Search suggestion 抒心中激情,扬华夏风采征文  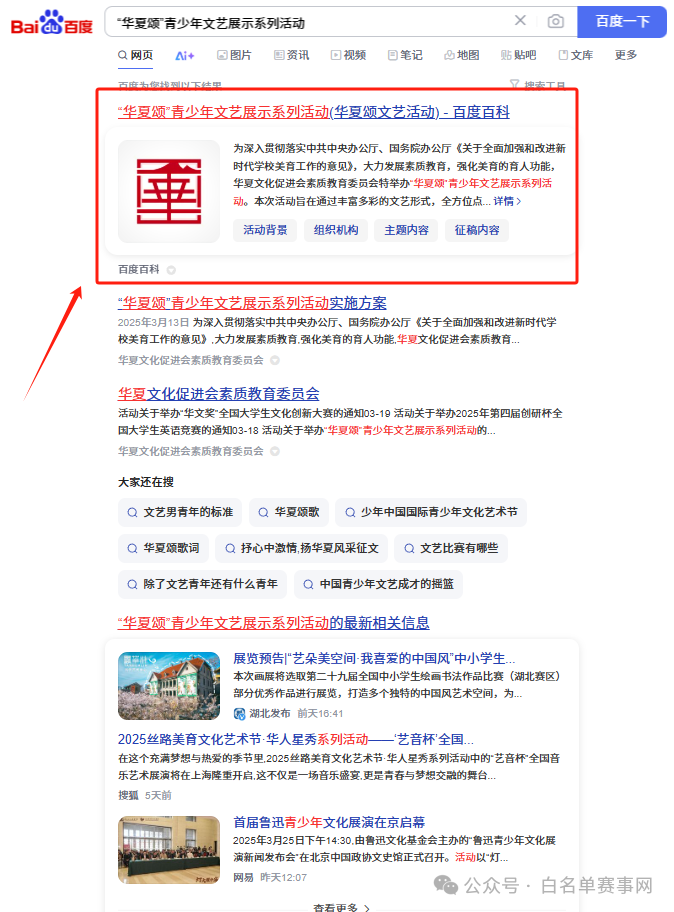[x=301, y=548]
